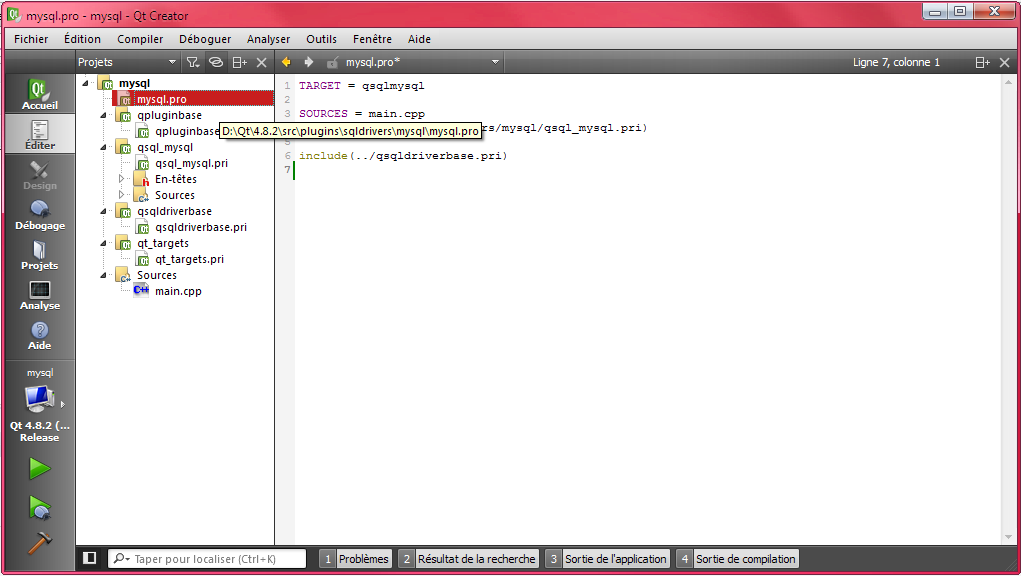The image size is (1021, 576).
Task: Click the lock icon beside mysql.pro
Action: click(x=332, y=62)
